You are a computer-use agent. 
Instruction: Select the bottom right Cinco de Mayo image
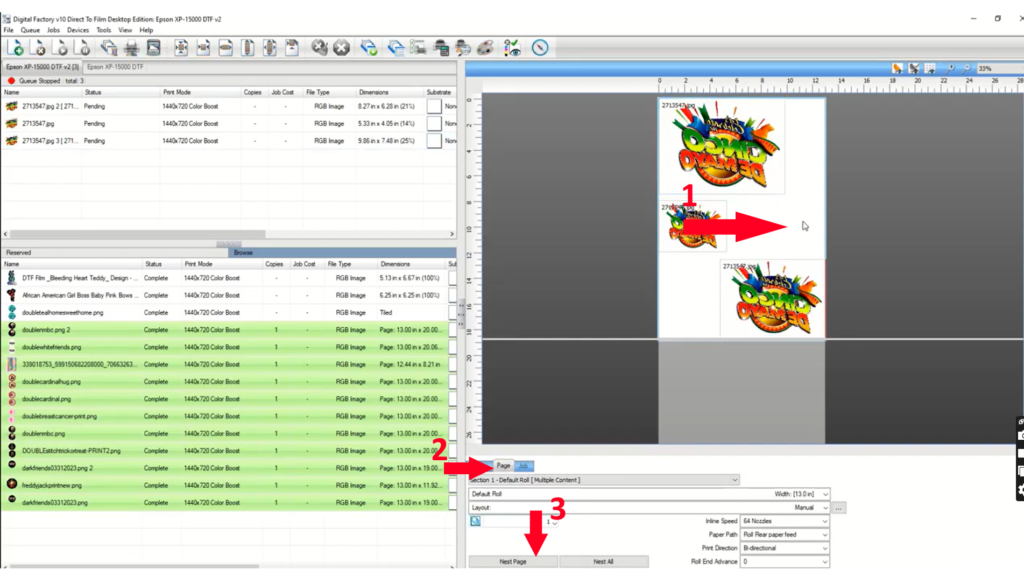click(x=773, y=298)
